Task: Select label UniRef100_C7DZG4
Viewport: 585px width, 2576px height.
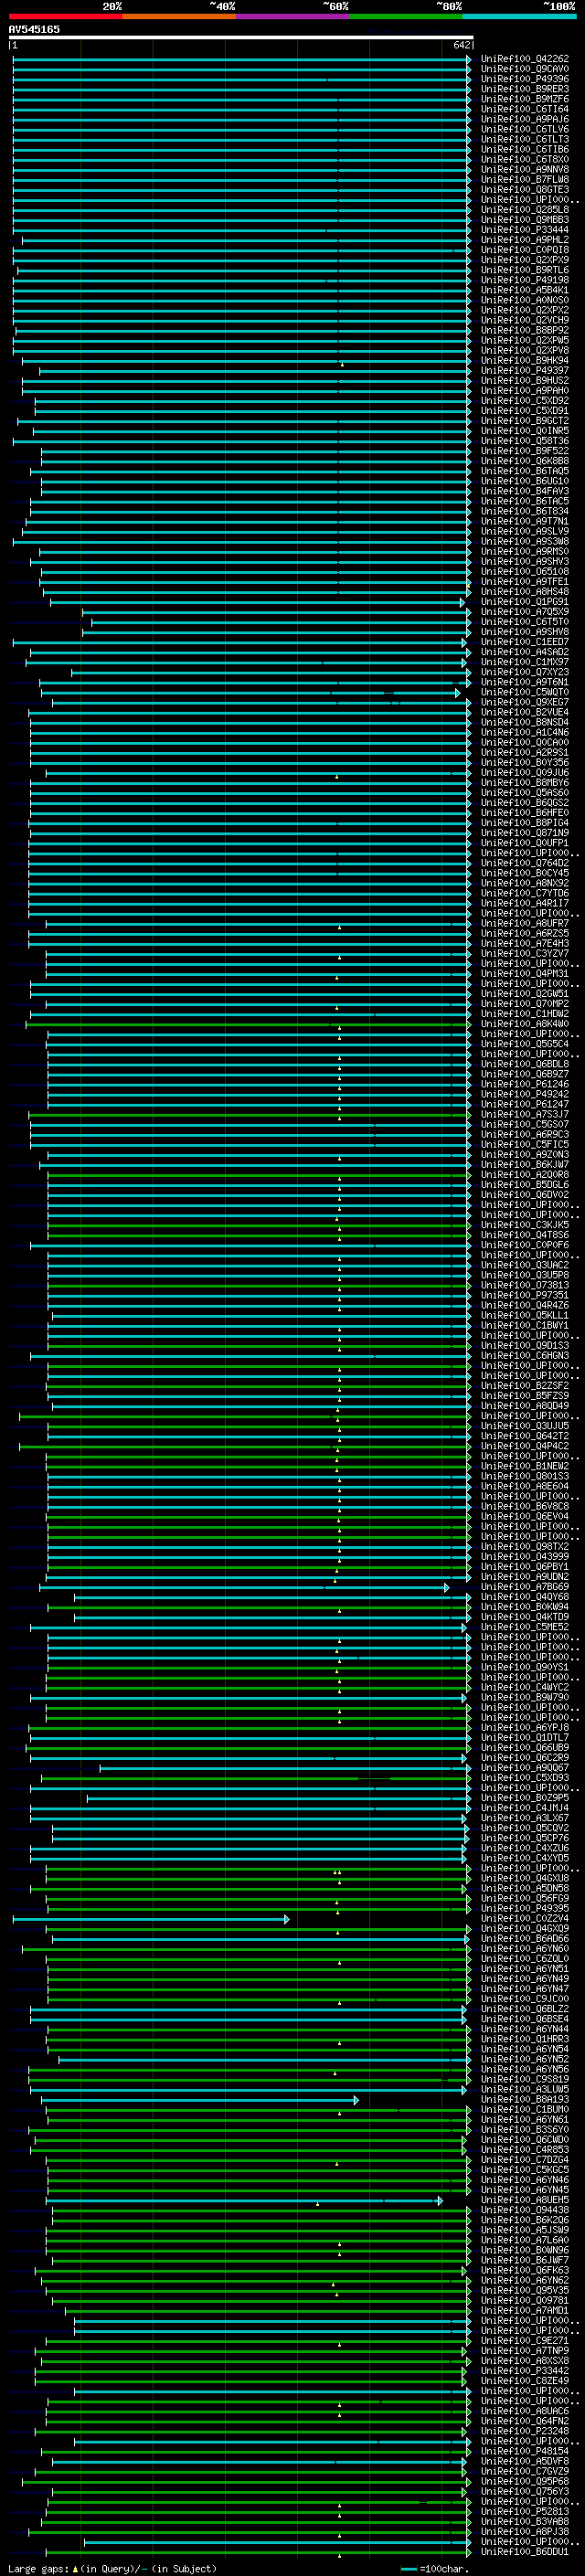Action: coord(525,2160)
